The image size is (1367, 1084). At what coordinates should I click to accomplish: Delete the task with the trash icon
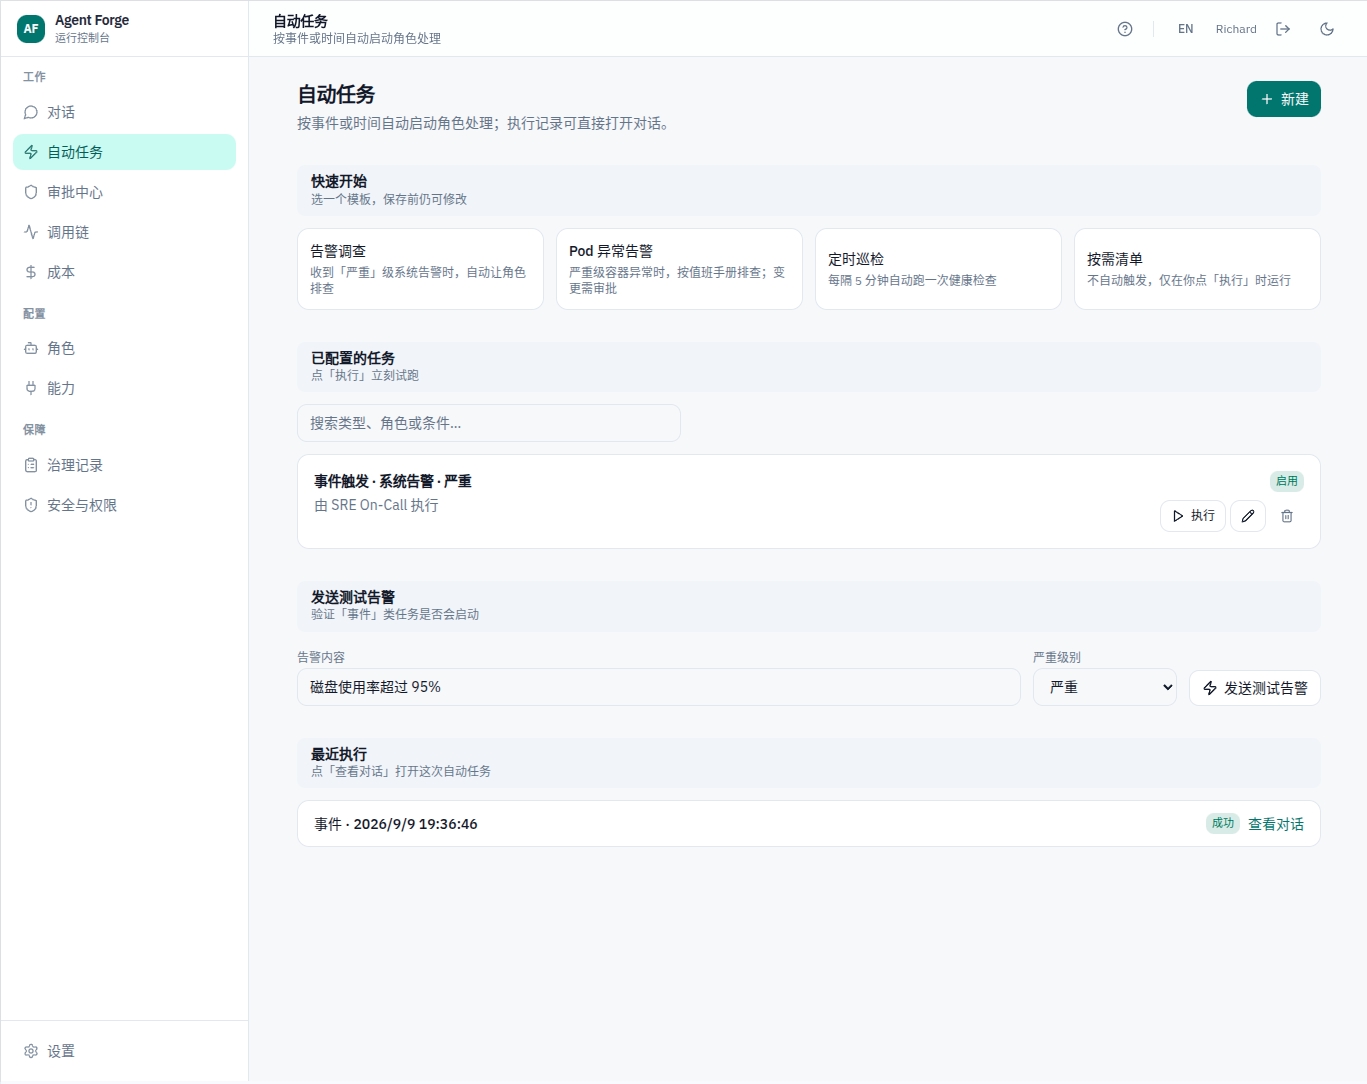(x=1287, y=516)
